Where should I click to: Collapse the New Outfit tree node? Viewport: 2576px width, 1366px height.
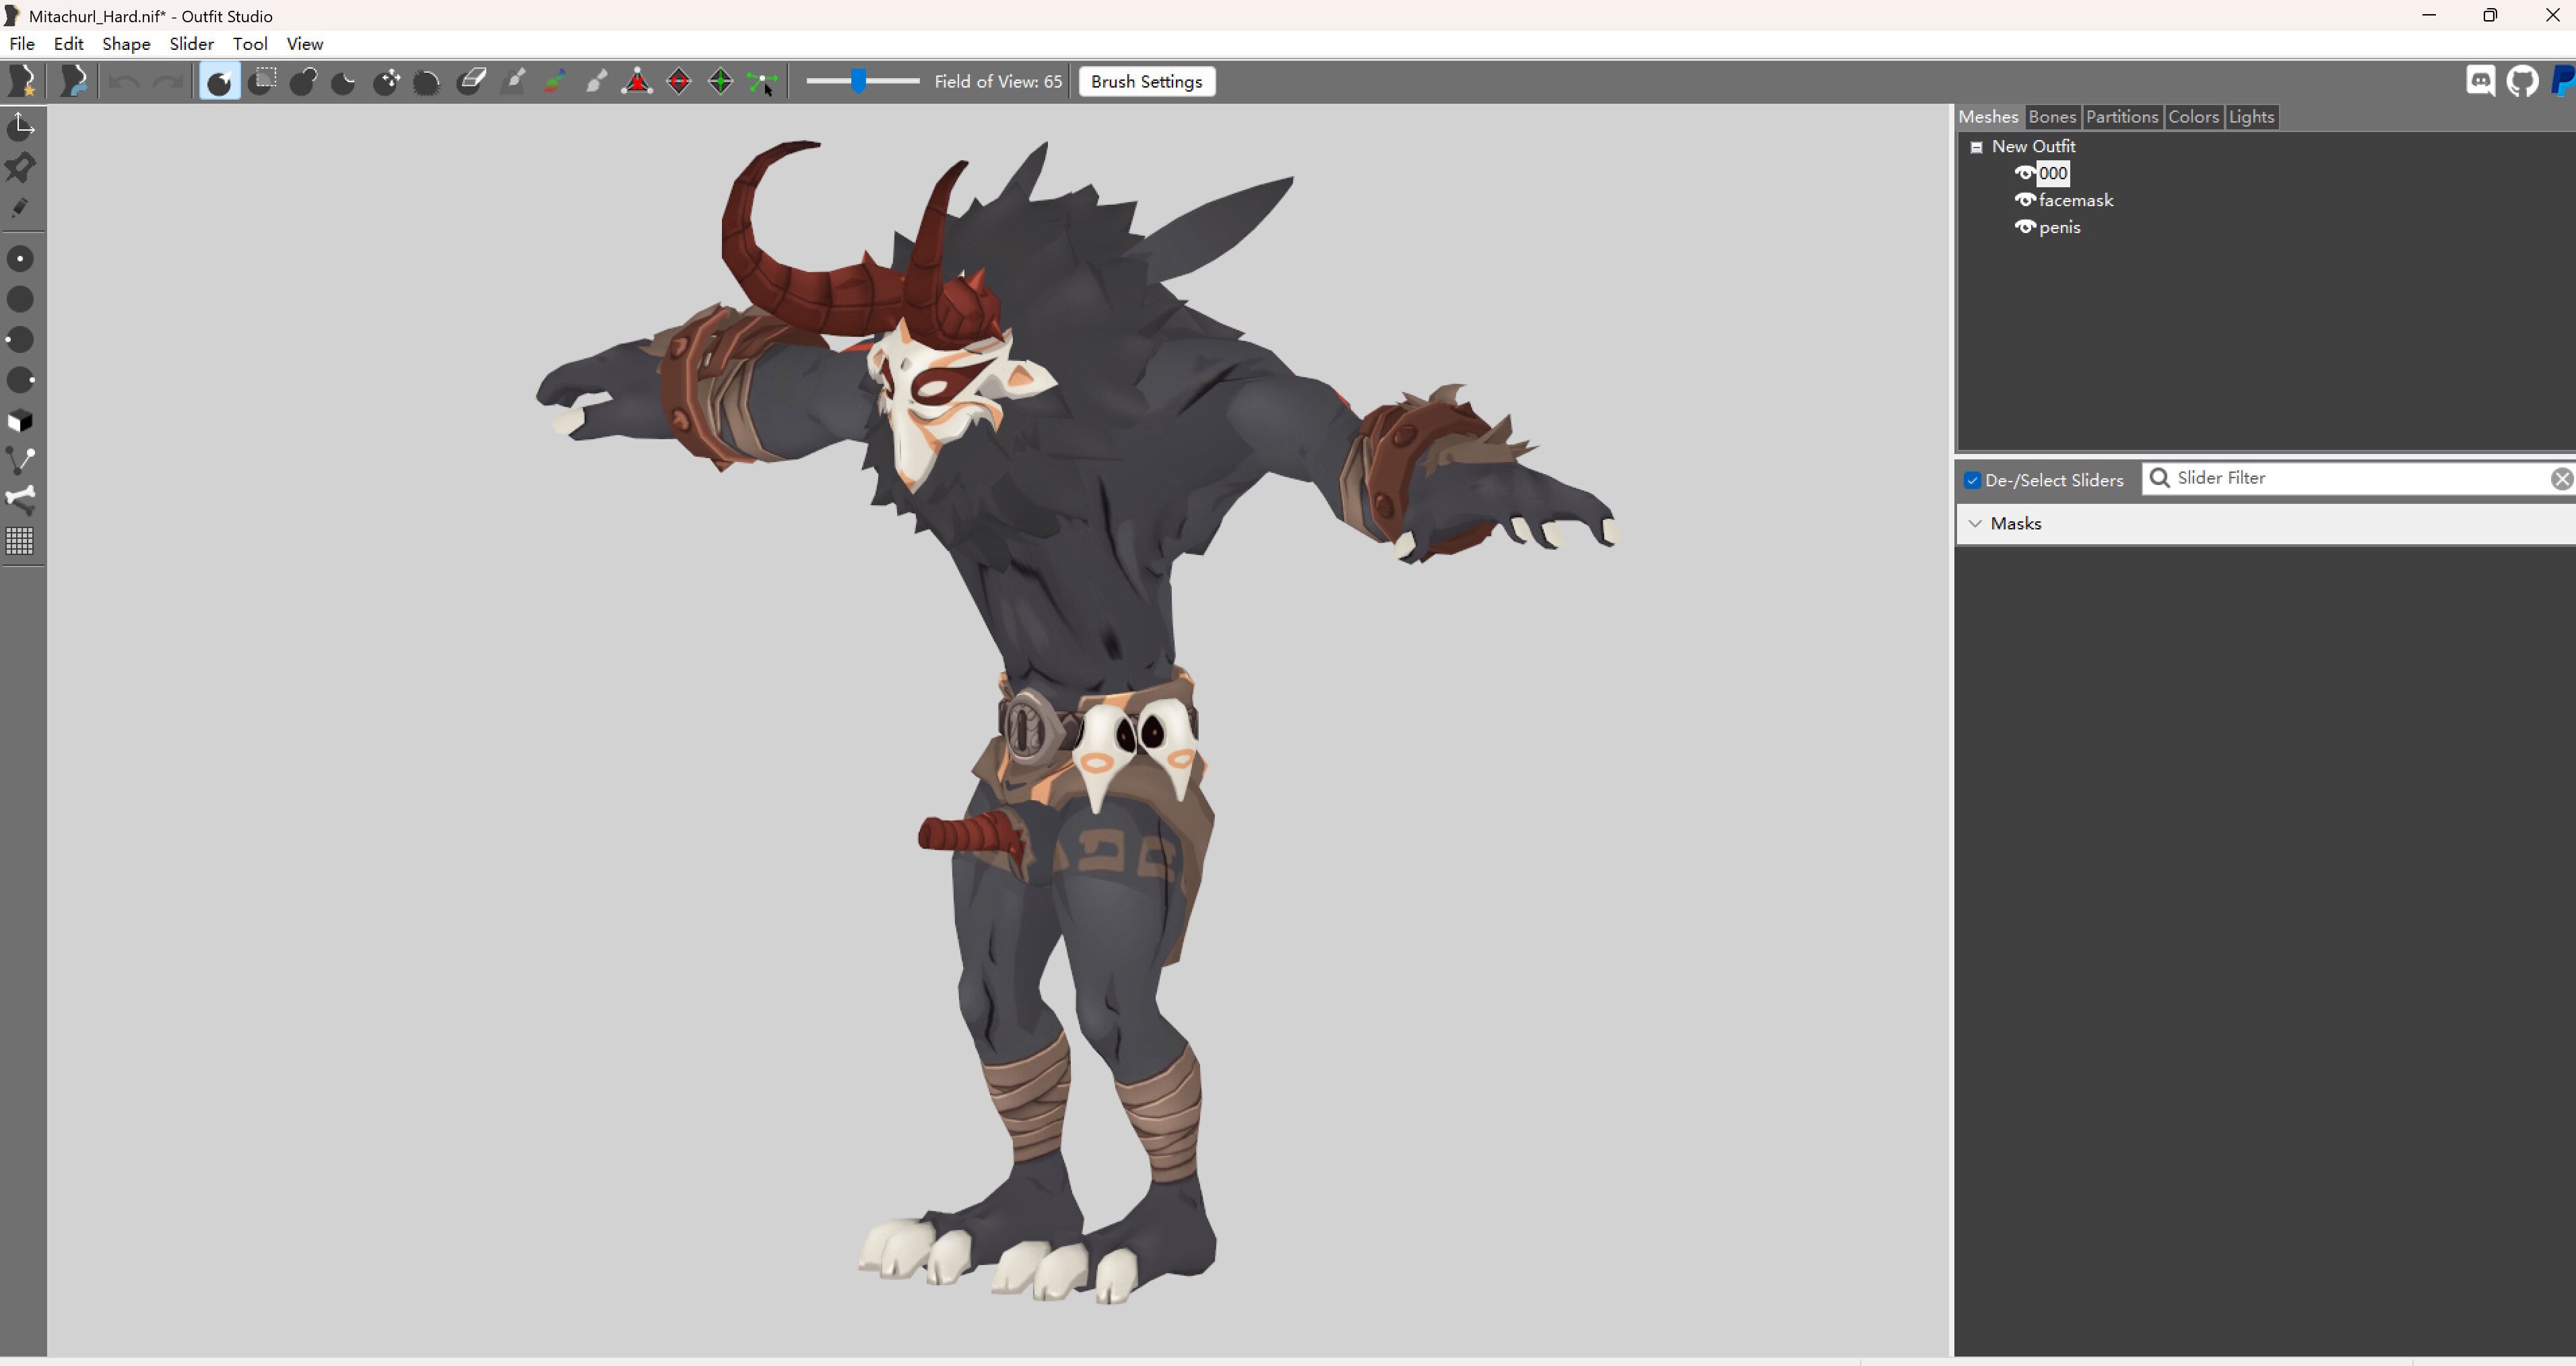point(1976,147)
